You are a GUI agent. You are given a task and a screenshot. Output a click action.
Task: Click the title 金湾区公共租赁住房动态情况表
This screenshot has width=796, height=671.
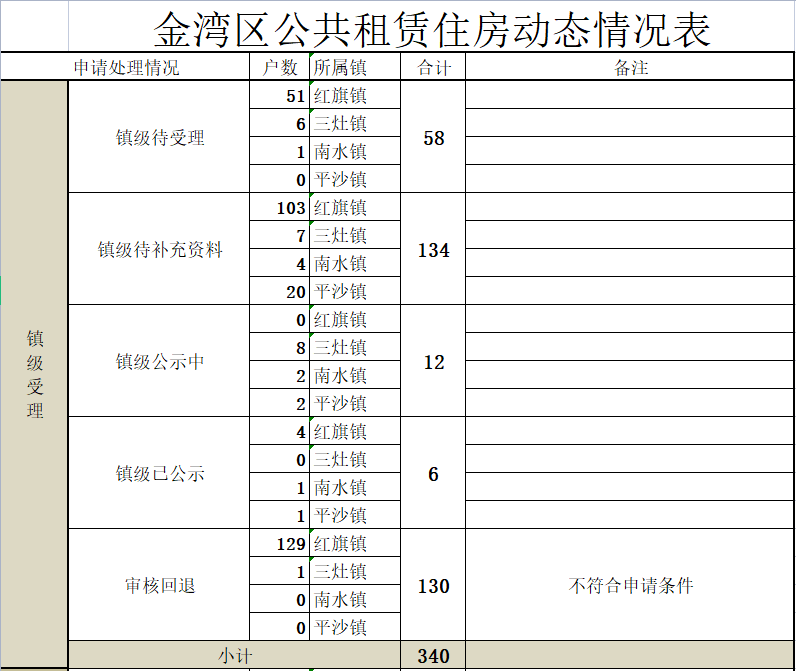(x=432, y=30)
